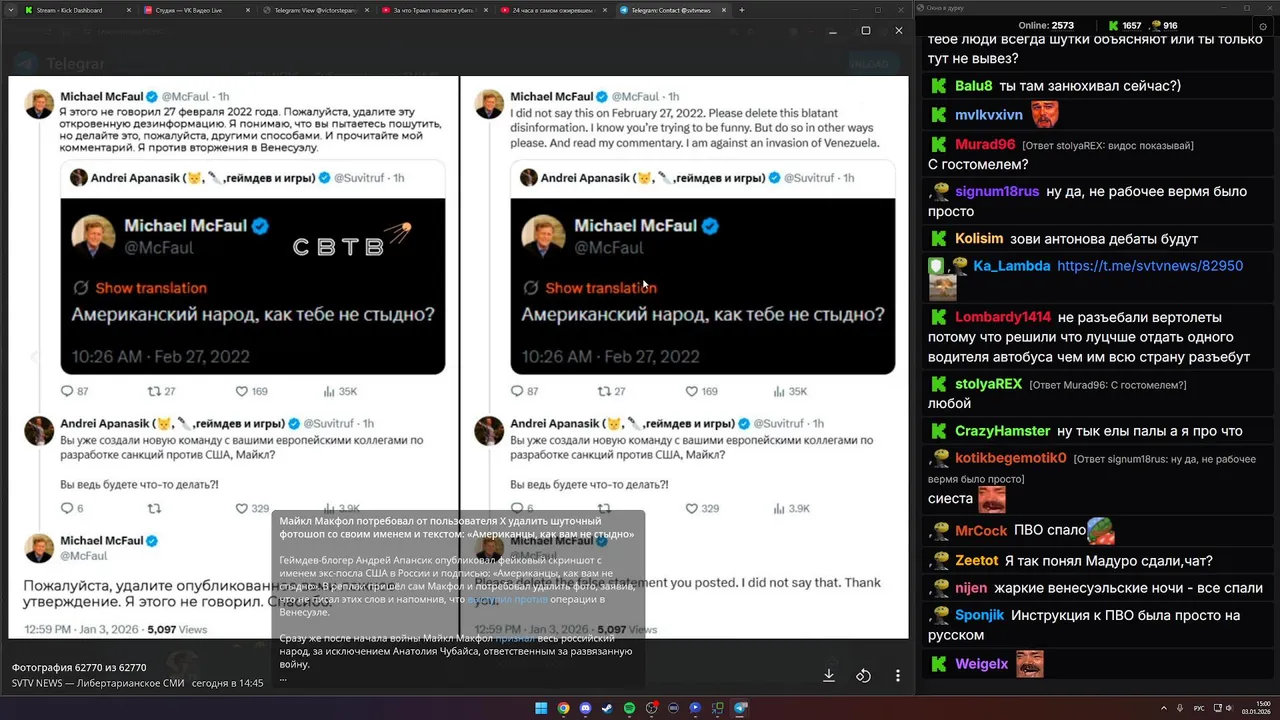
Task: Click the emote after 'ПВО спало'
Action: 1101,530
